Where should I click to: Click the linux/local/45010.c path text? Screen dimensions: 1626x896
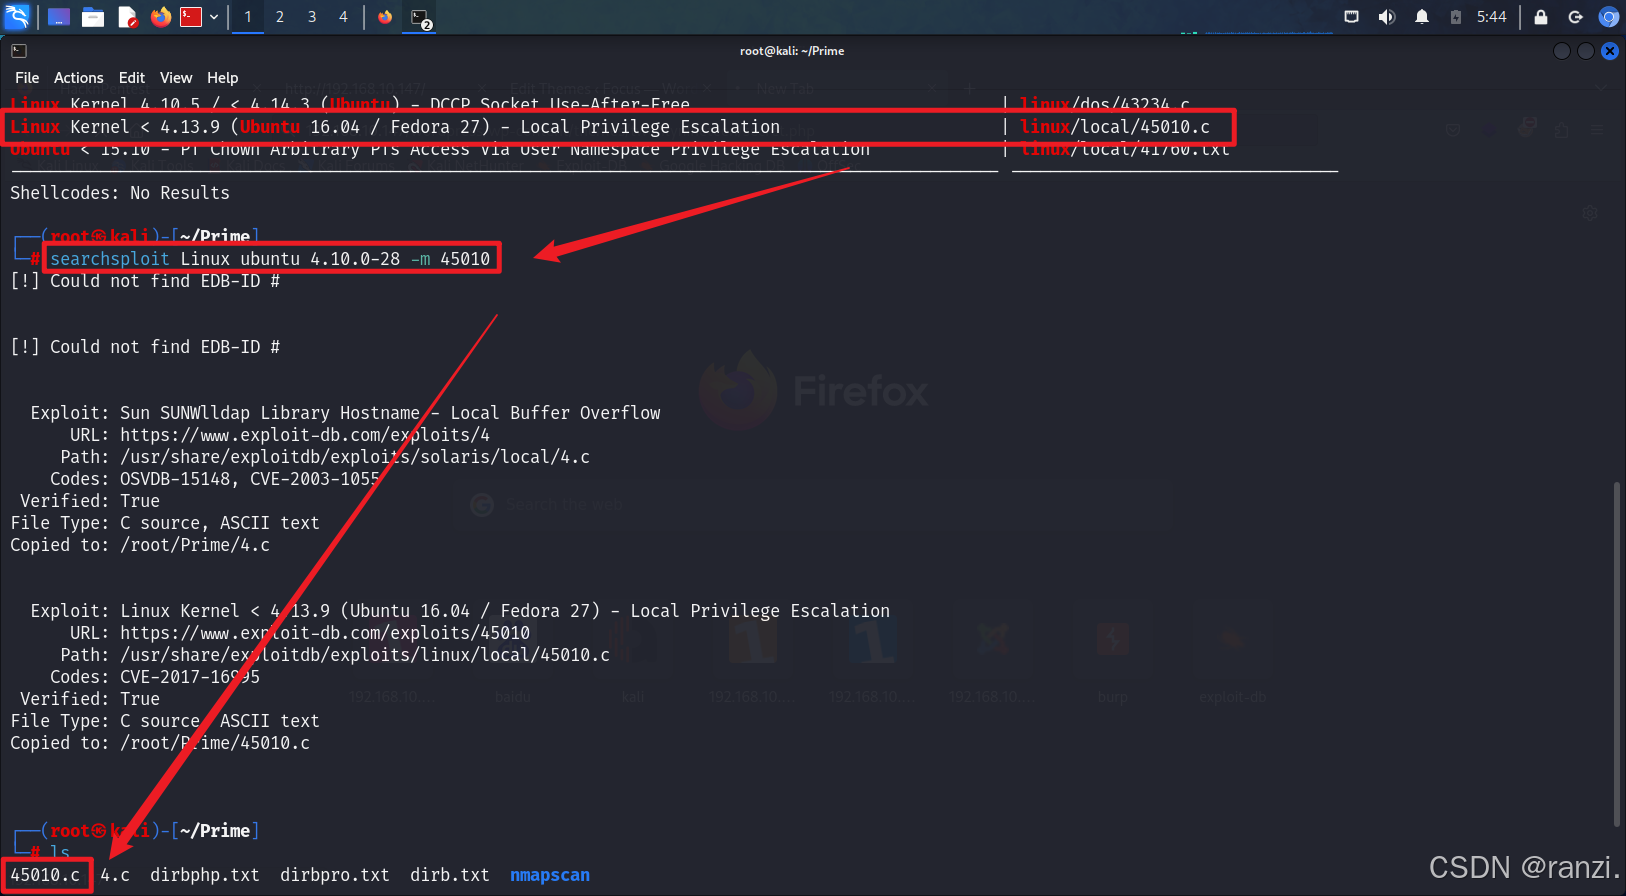coord(1115,127)
